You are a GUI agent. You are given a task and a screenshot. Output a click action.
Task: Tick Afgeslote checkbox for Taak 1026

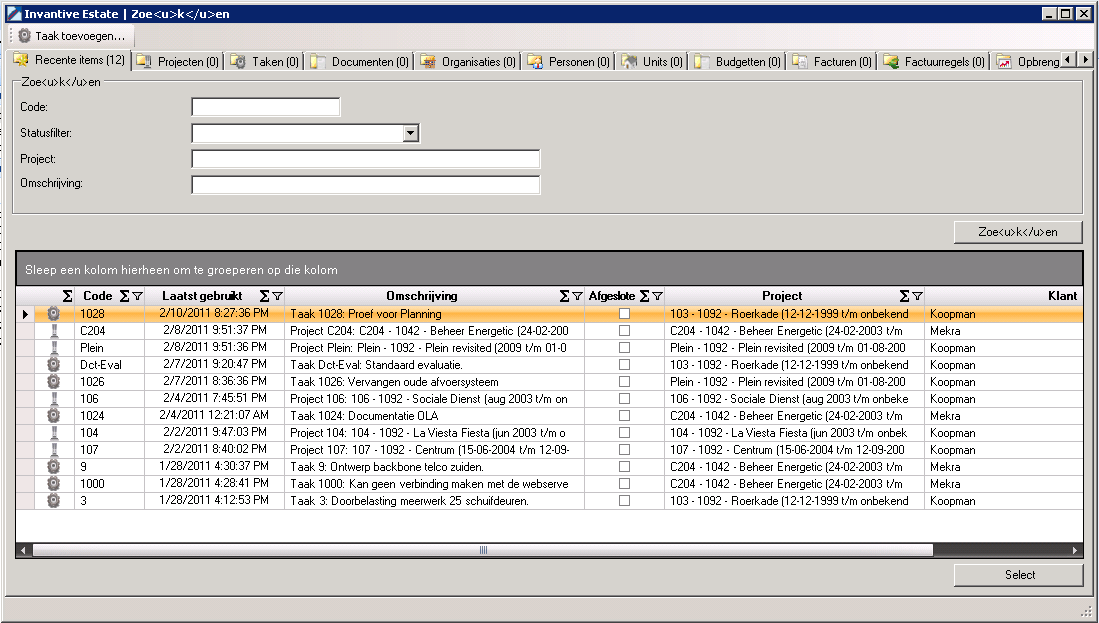coord(624,382)
